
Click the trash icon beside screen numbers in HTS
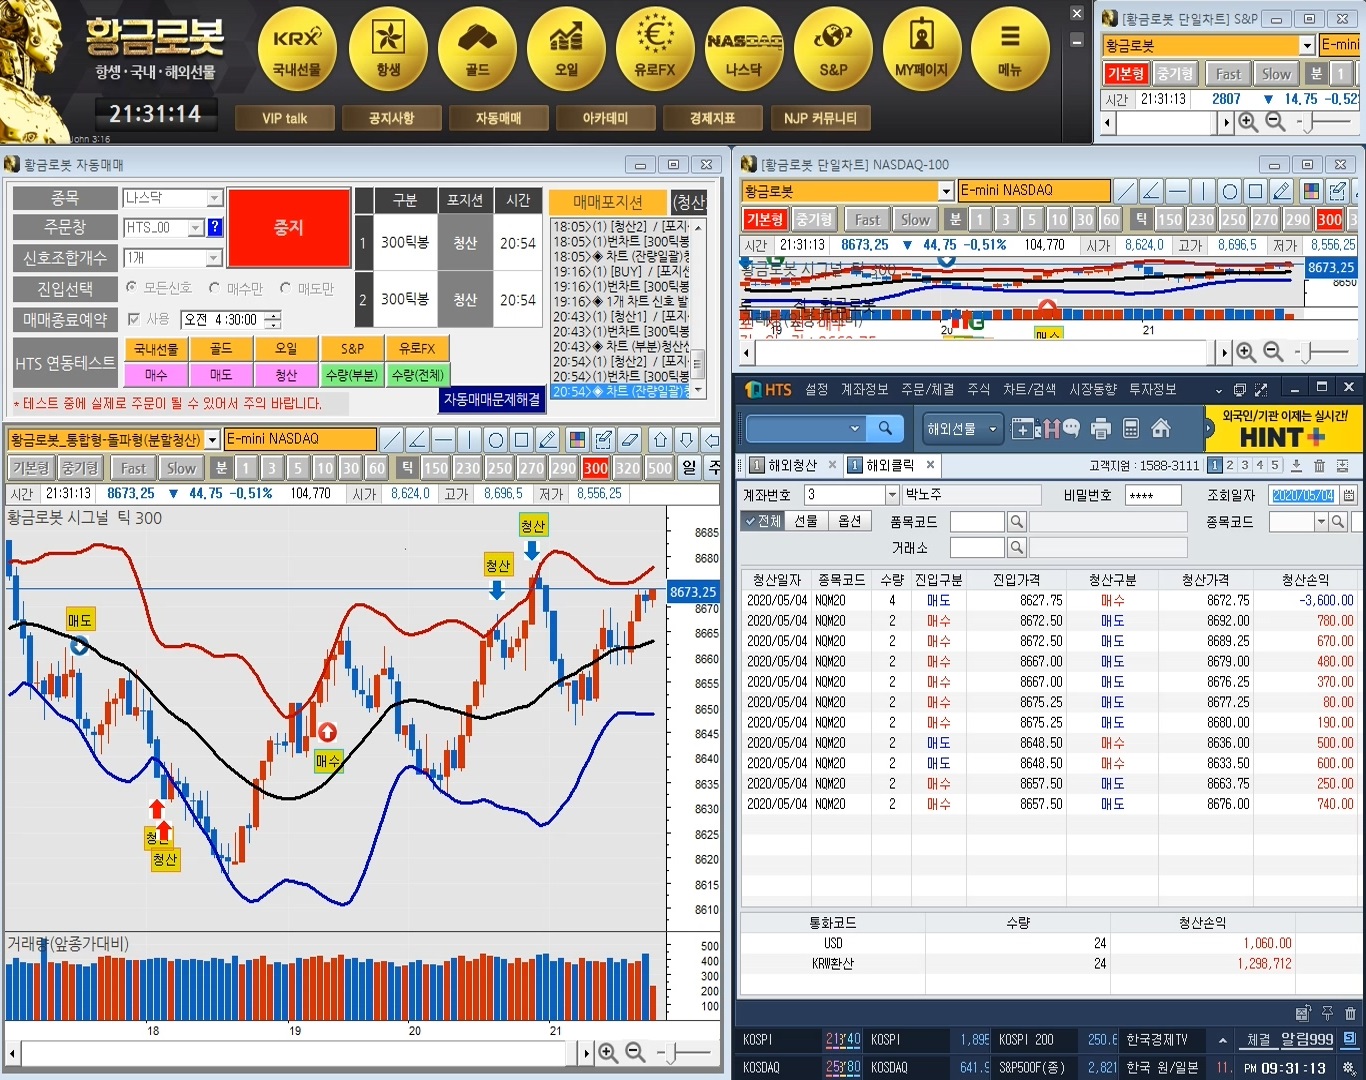(x=1319, y=465)
